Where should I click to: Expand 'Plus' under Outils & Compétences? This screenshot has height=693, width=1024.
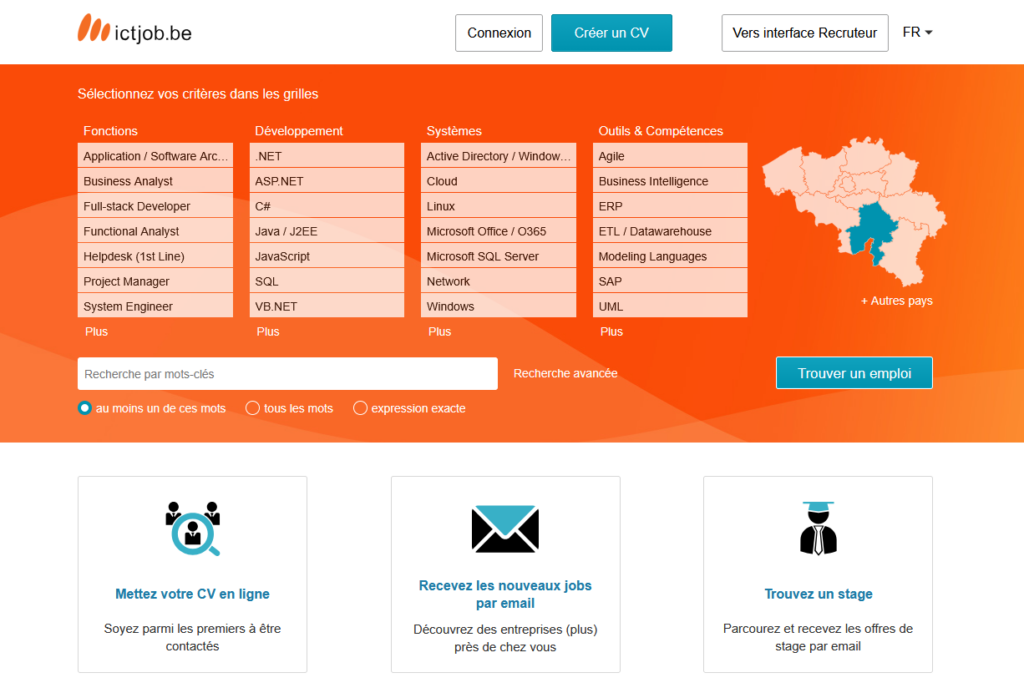[611, 331]
